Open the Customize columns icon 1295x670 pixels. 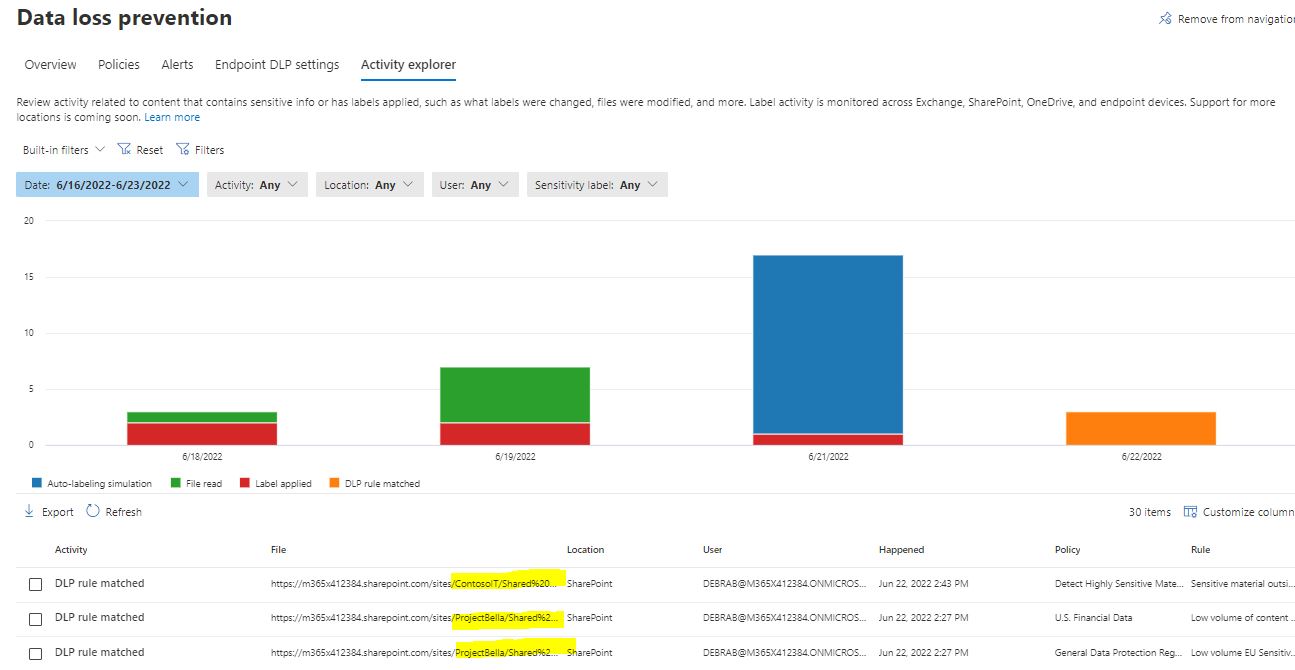1190,511
